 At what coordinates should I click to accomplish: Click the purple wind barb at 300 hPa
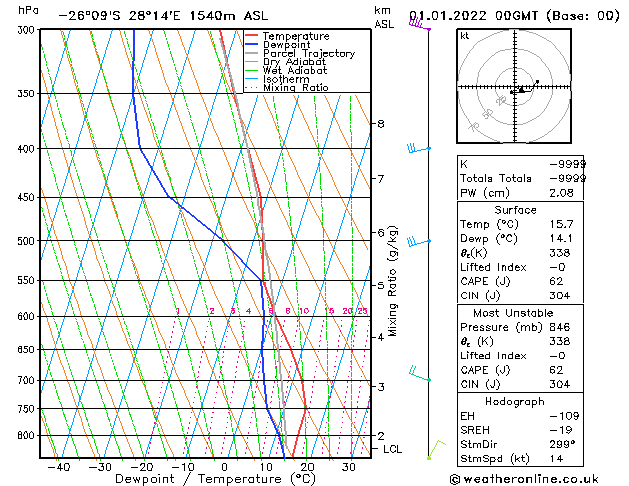420,25
